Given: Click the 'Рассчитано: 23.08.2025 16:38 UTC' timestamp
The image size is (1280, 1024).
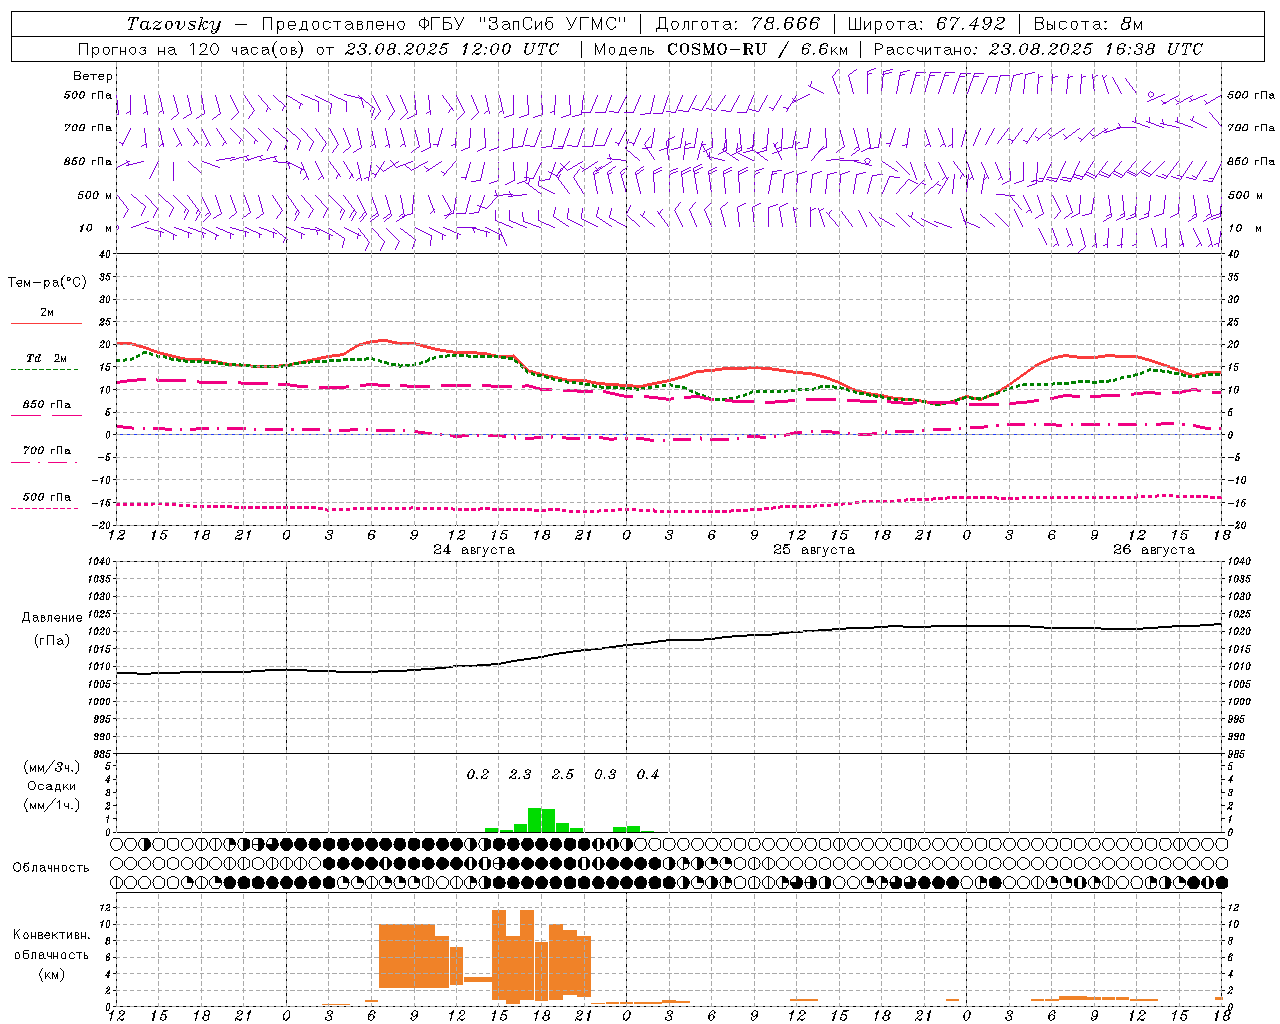Looking at the screenshot, I should [1038, 49].
